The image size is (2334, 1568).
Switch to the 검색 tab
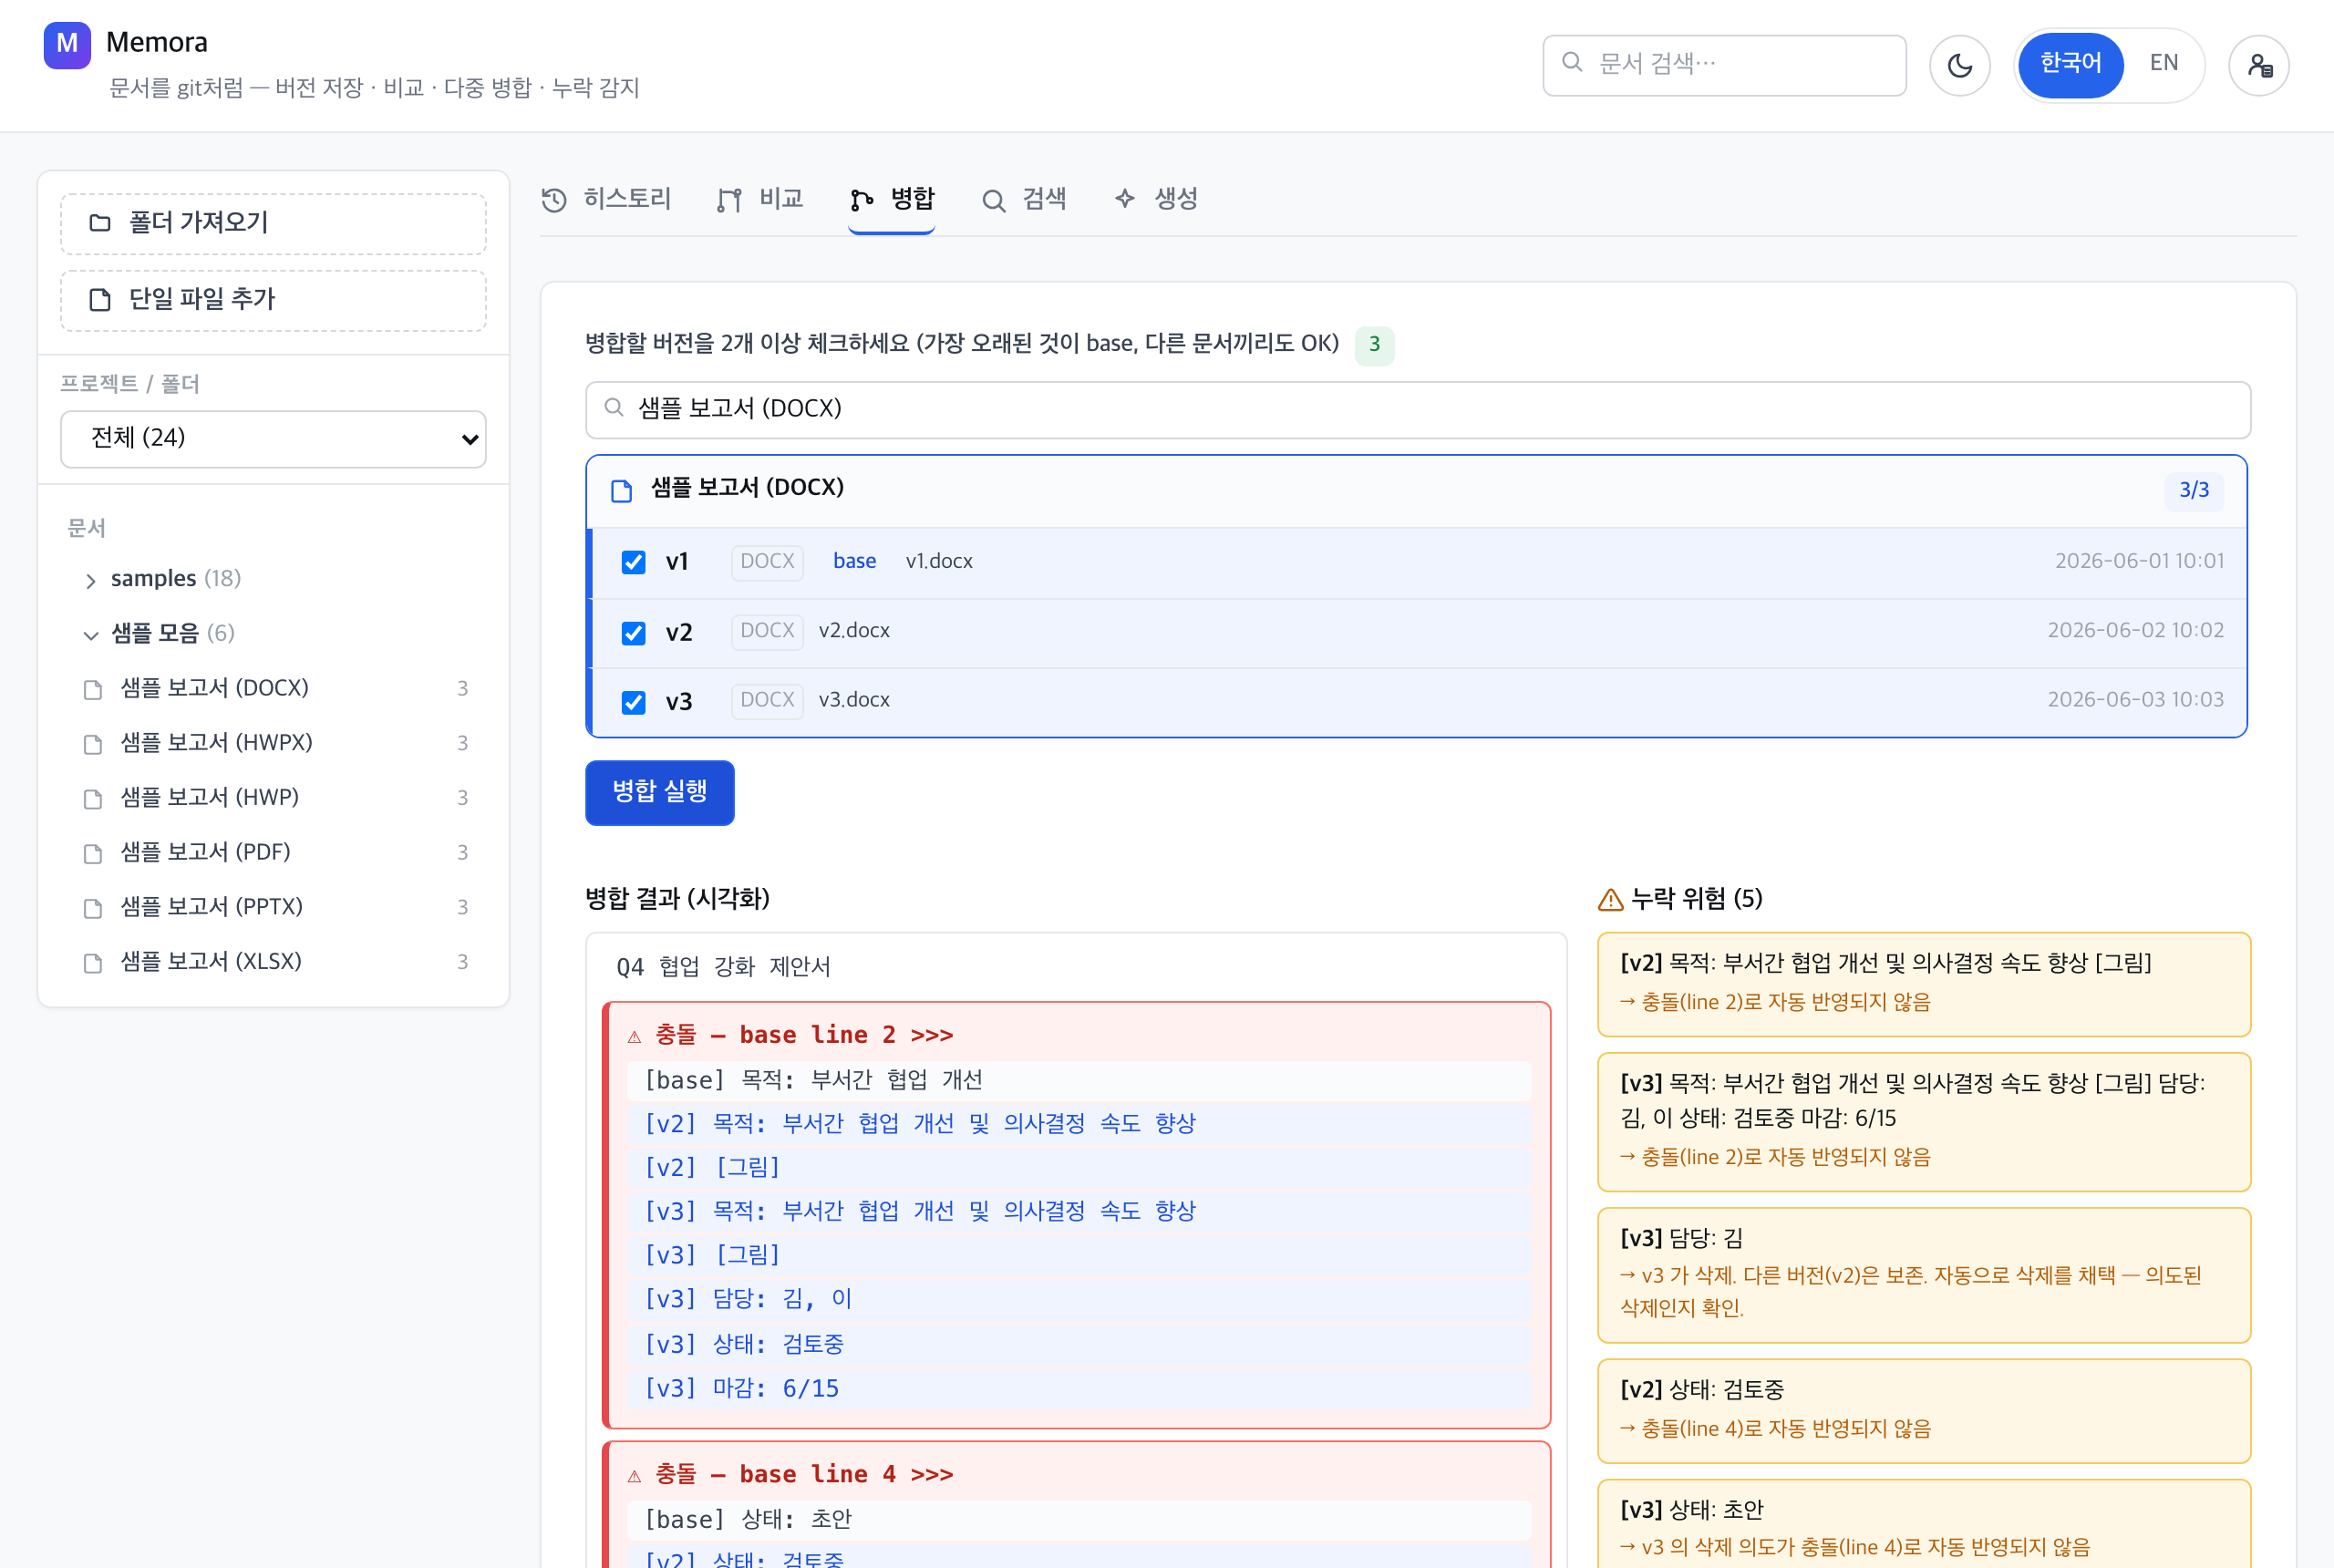[x=1024, y=200]
